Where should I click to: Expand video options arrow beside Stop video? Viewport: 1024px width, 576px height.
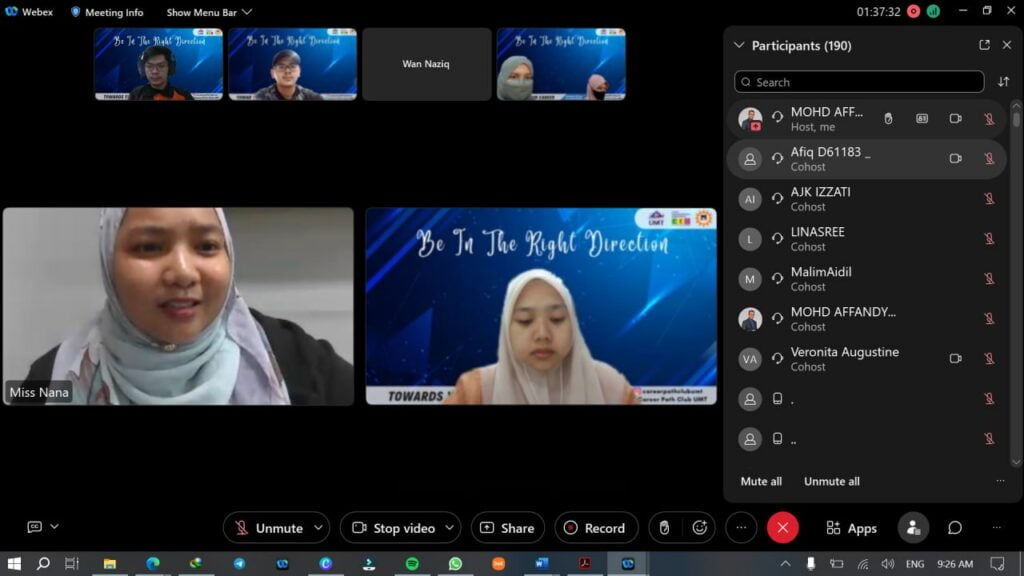point(451,527)
